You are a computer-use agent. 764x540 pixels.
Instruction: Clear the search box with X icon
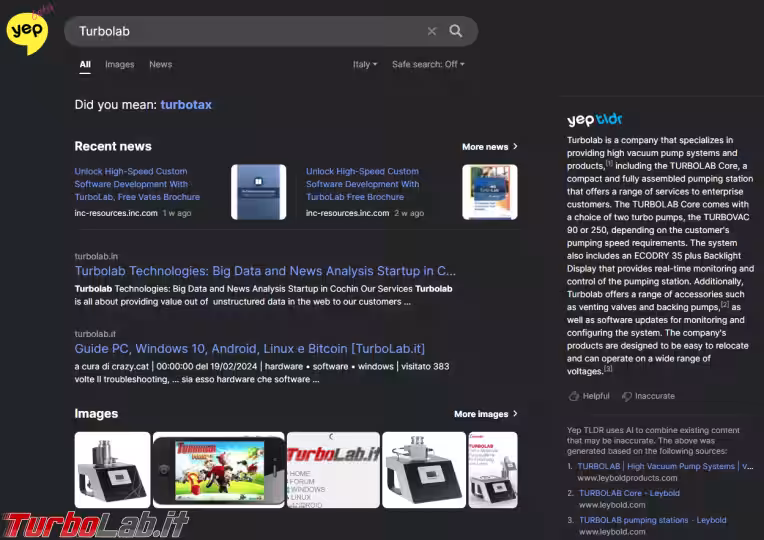coord(432,31)
